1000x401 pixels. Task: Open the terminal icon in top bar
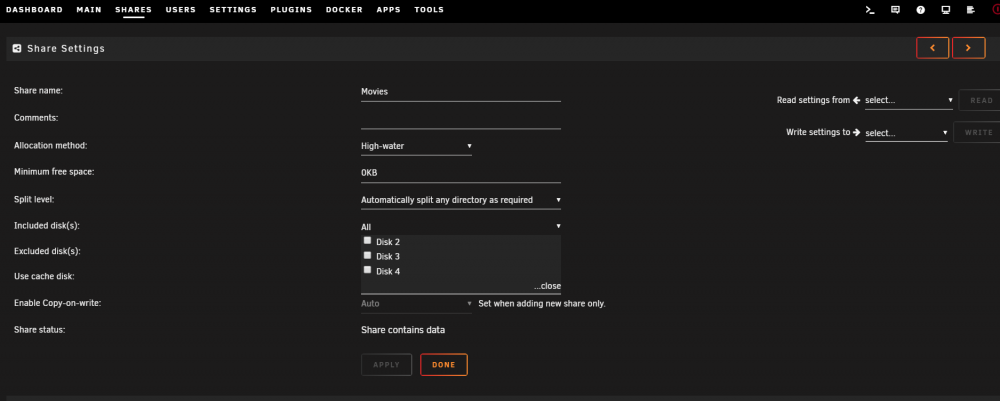point(869,10)
